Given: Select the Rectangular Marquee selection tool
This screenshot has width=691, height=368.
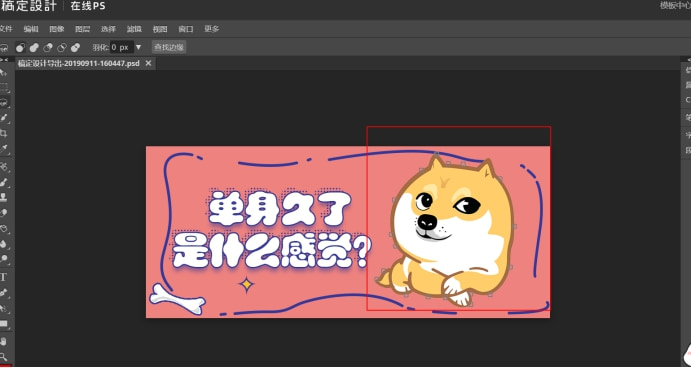Looking at the screenshot, I should tap(4, 87).
